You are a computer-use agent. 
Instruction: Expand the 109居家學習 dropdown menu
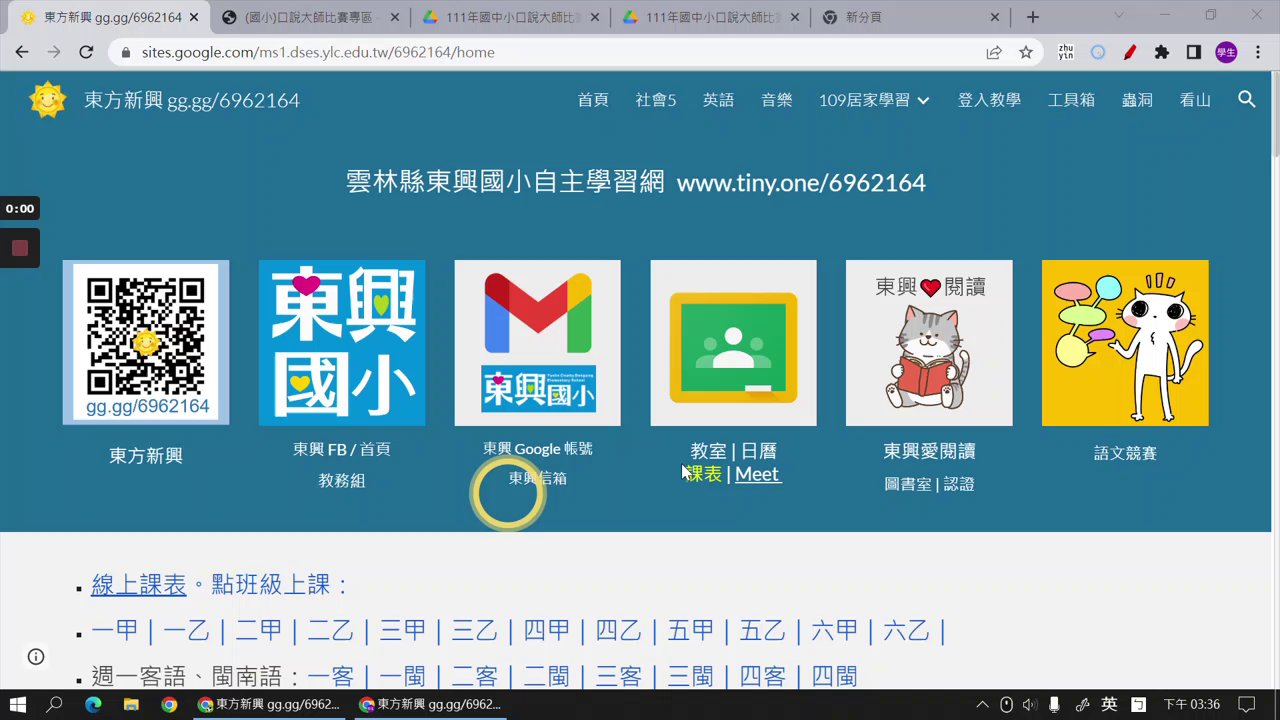pos(874,100)
